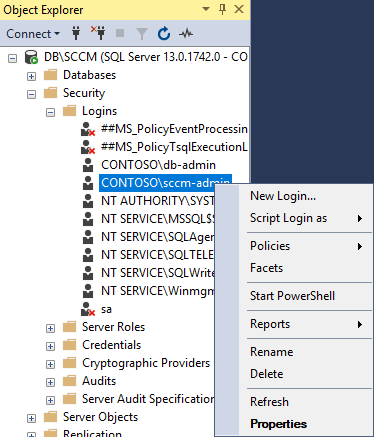This screenshot has width=374, height=437.
Task: Open the Object Explorer window position arrow
Action: pos(206,9)
